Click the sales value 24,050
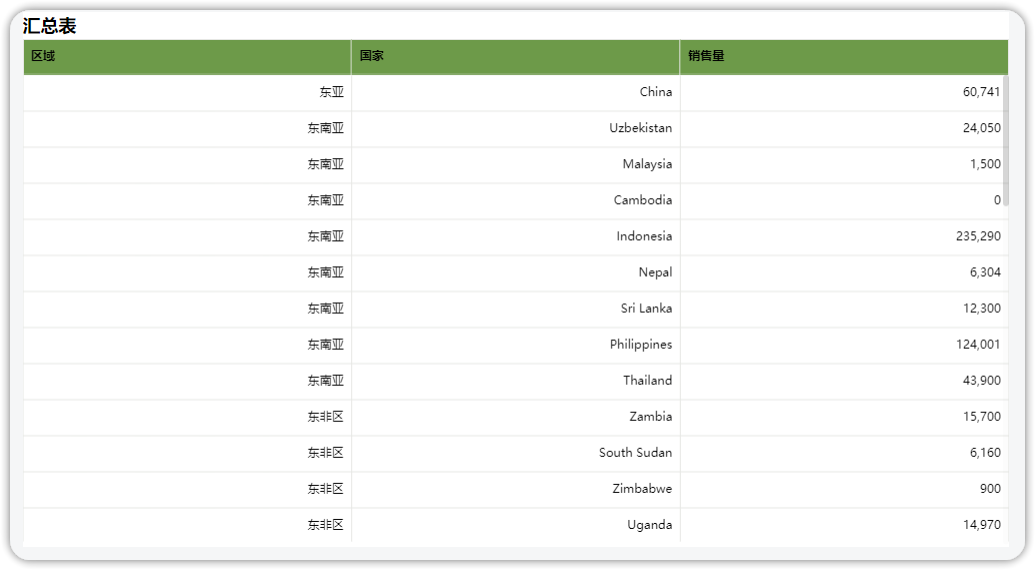This screenshot has height=570, width=1035. click(982, 128)
